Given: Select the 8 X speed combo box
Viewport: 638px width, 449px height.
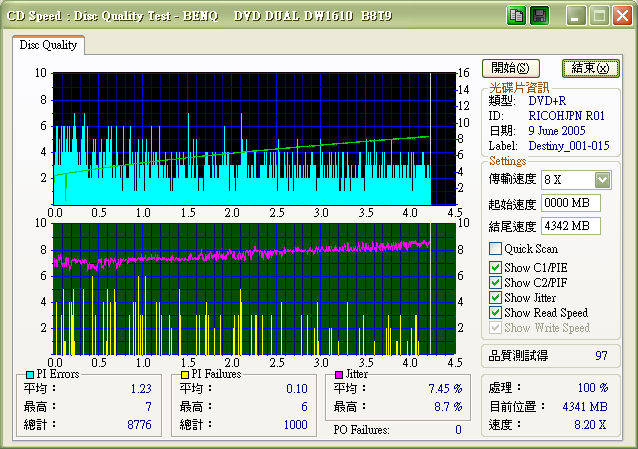Looking at the screenshot, I should [x=576, y=180].
